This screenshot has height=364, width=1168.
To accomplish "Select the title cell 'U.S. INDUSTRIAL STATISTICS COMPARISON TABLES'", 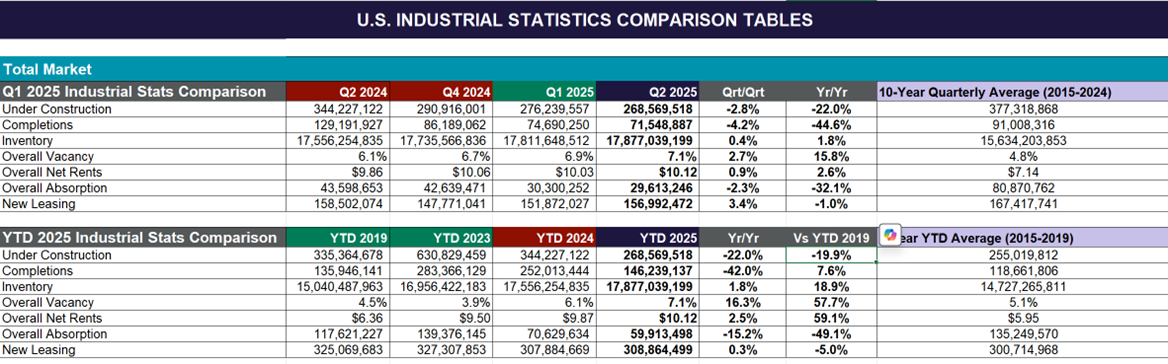I will (584, 20).
